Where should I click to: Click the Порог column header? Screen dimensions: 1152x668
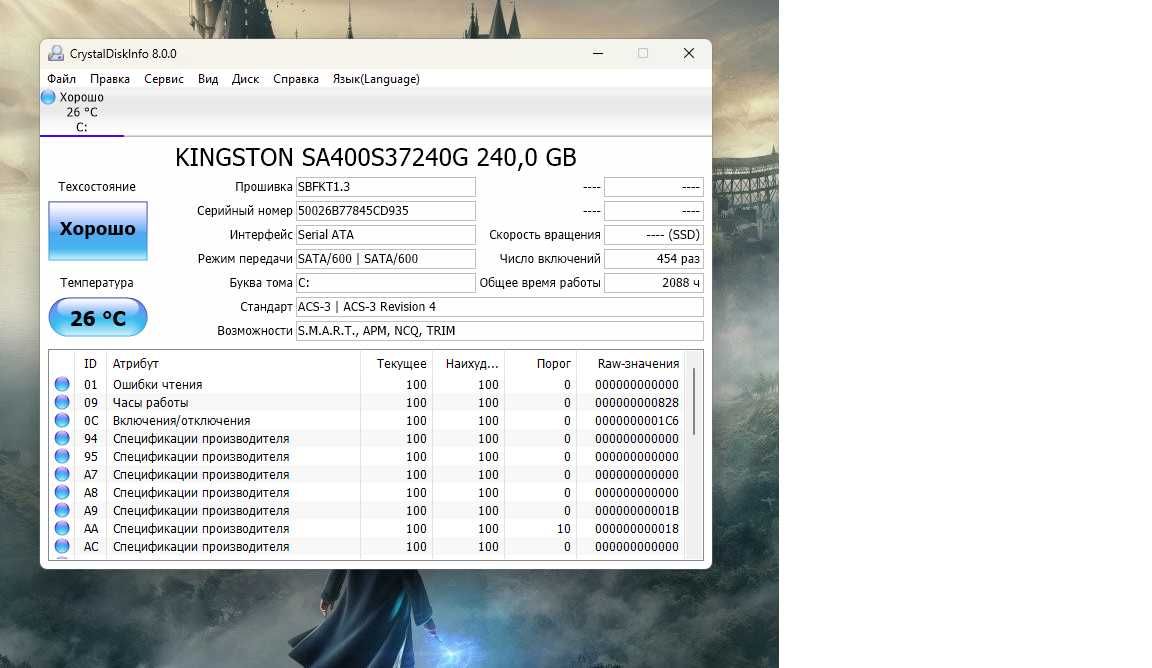click(x=541, y=364)
